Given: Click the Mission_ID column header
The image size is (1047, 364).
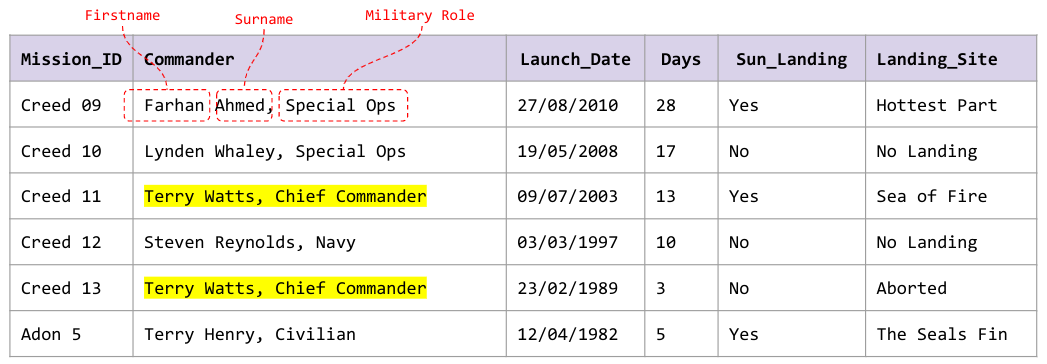Looking at the screenshot, I should (71, 59).
